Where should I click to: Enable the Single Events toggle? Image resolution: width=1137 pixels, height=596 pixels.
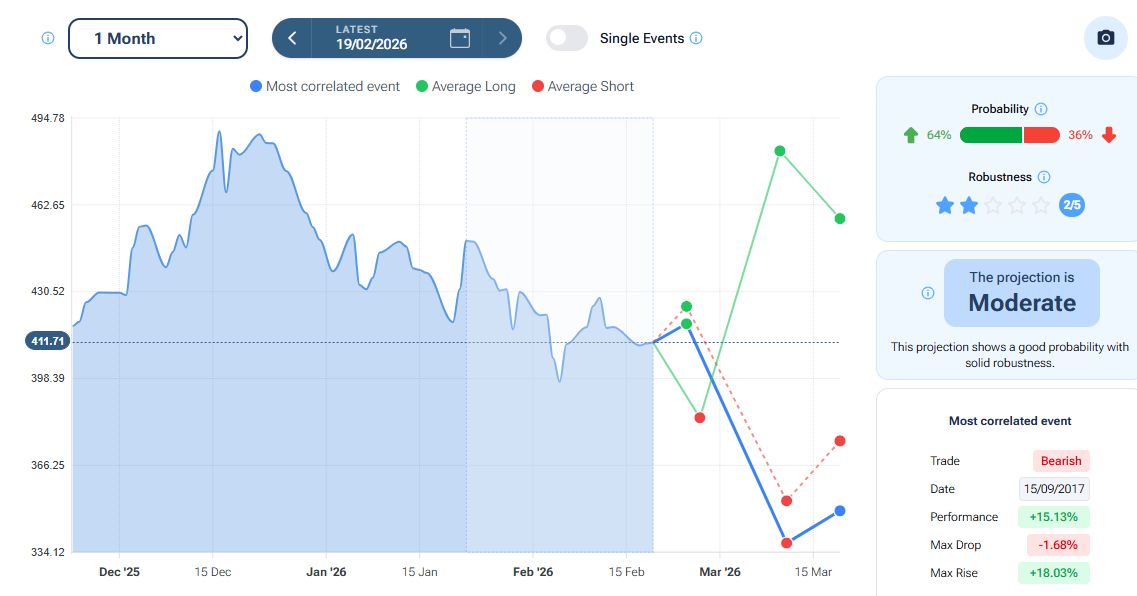pos(567,38)
